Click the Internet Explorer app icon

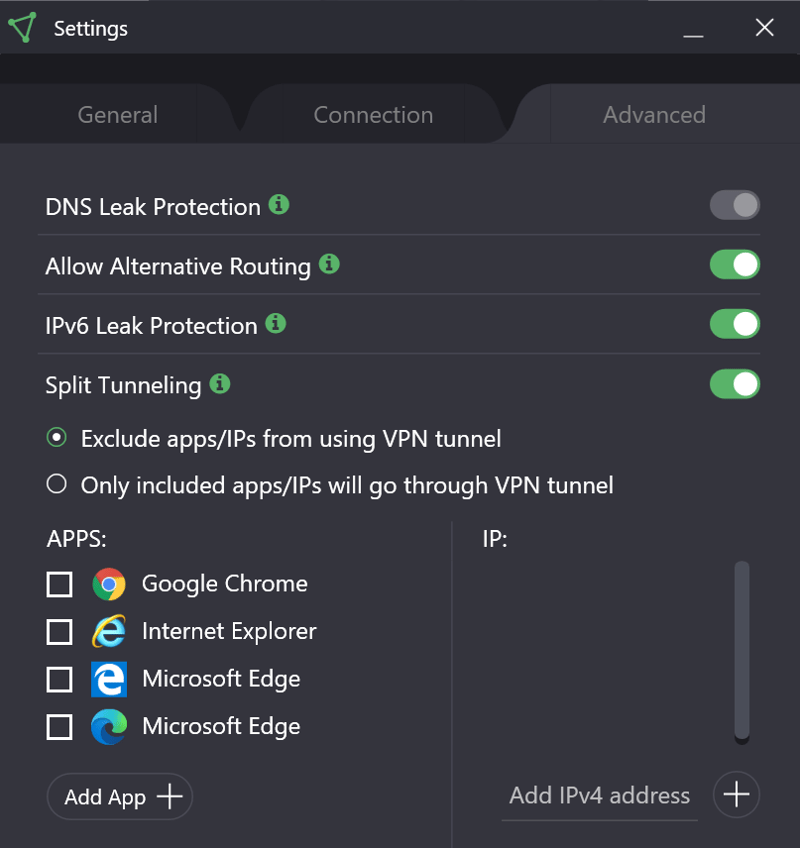tap(109, 632)
